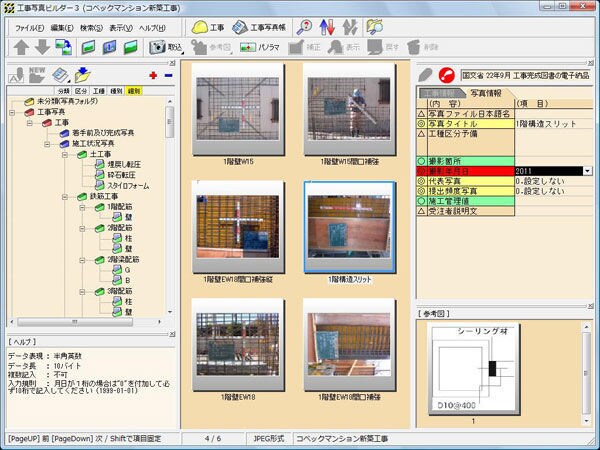Select the 1階壁W15 photo thumbnail

[x=238, y=109]
